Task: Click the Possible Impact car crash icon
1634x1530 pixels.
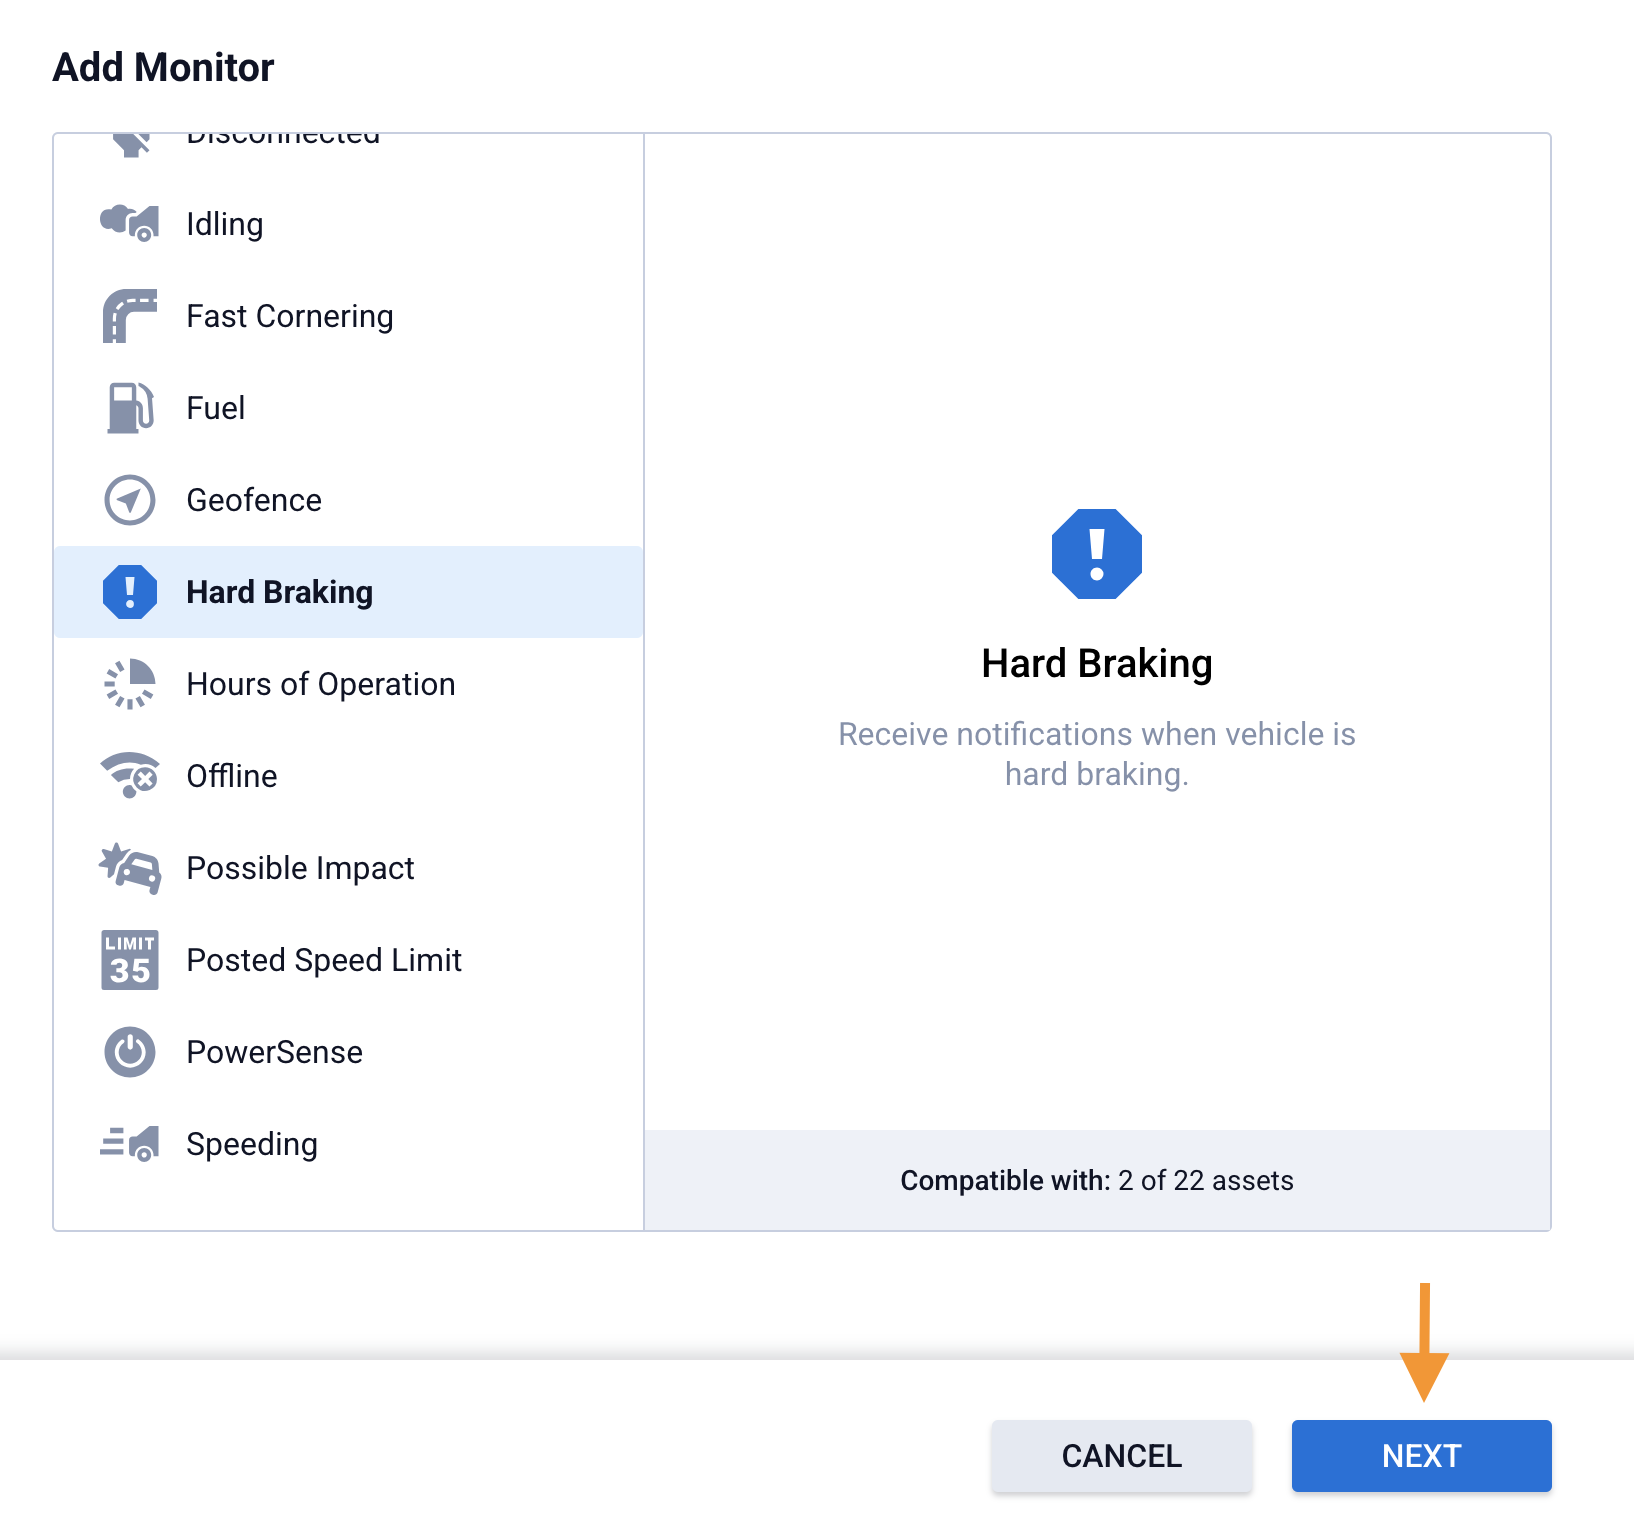Action: pyautogui.click(x=129, y=868)
